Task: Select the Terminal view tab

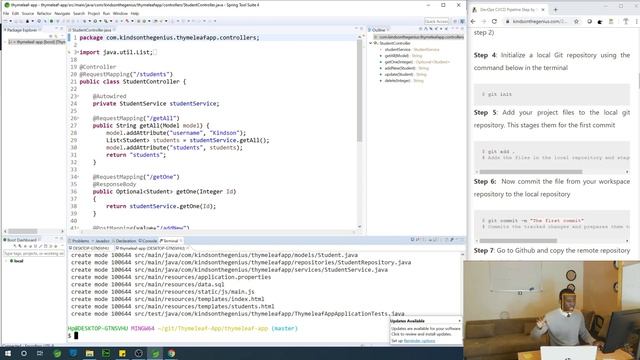Action: point(171,241)
